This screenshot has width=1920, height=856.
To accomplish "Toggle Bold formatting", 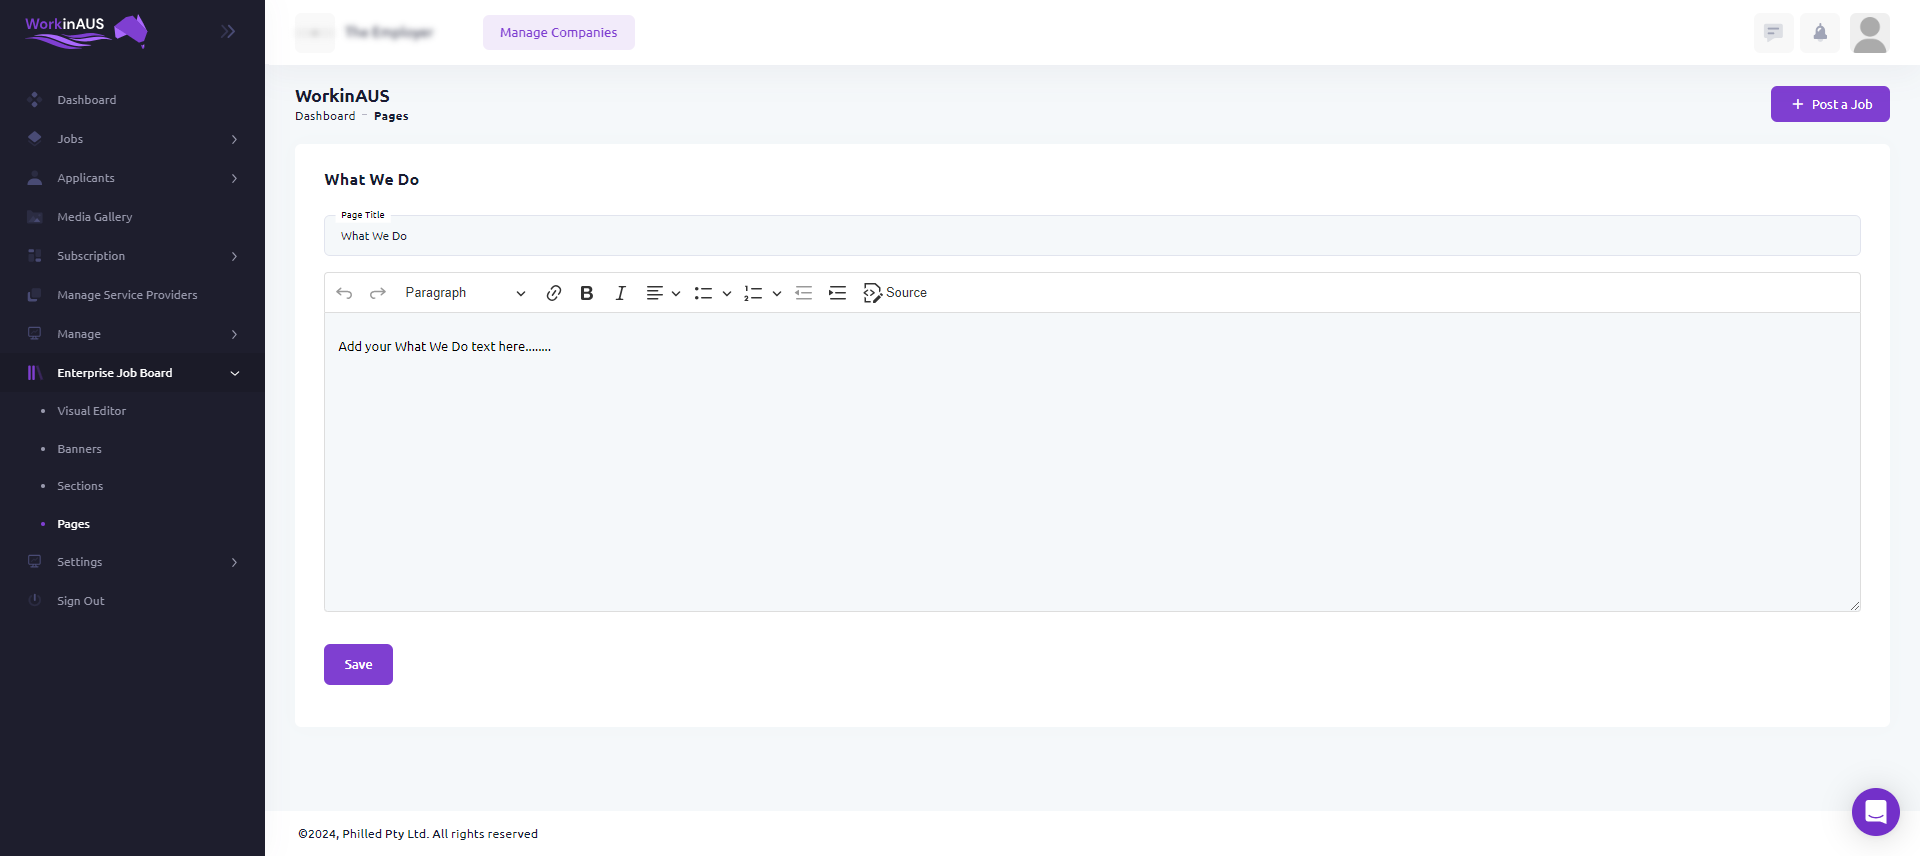I will [587, 293].
